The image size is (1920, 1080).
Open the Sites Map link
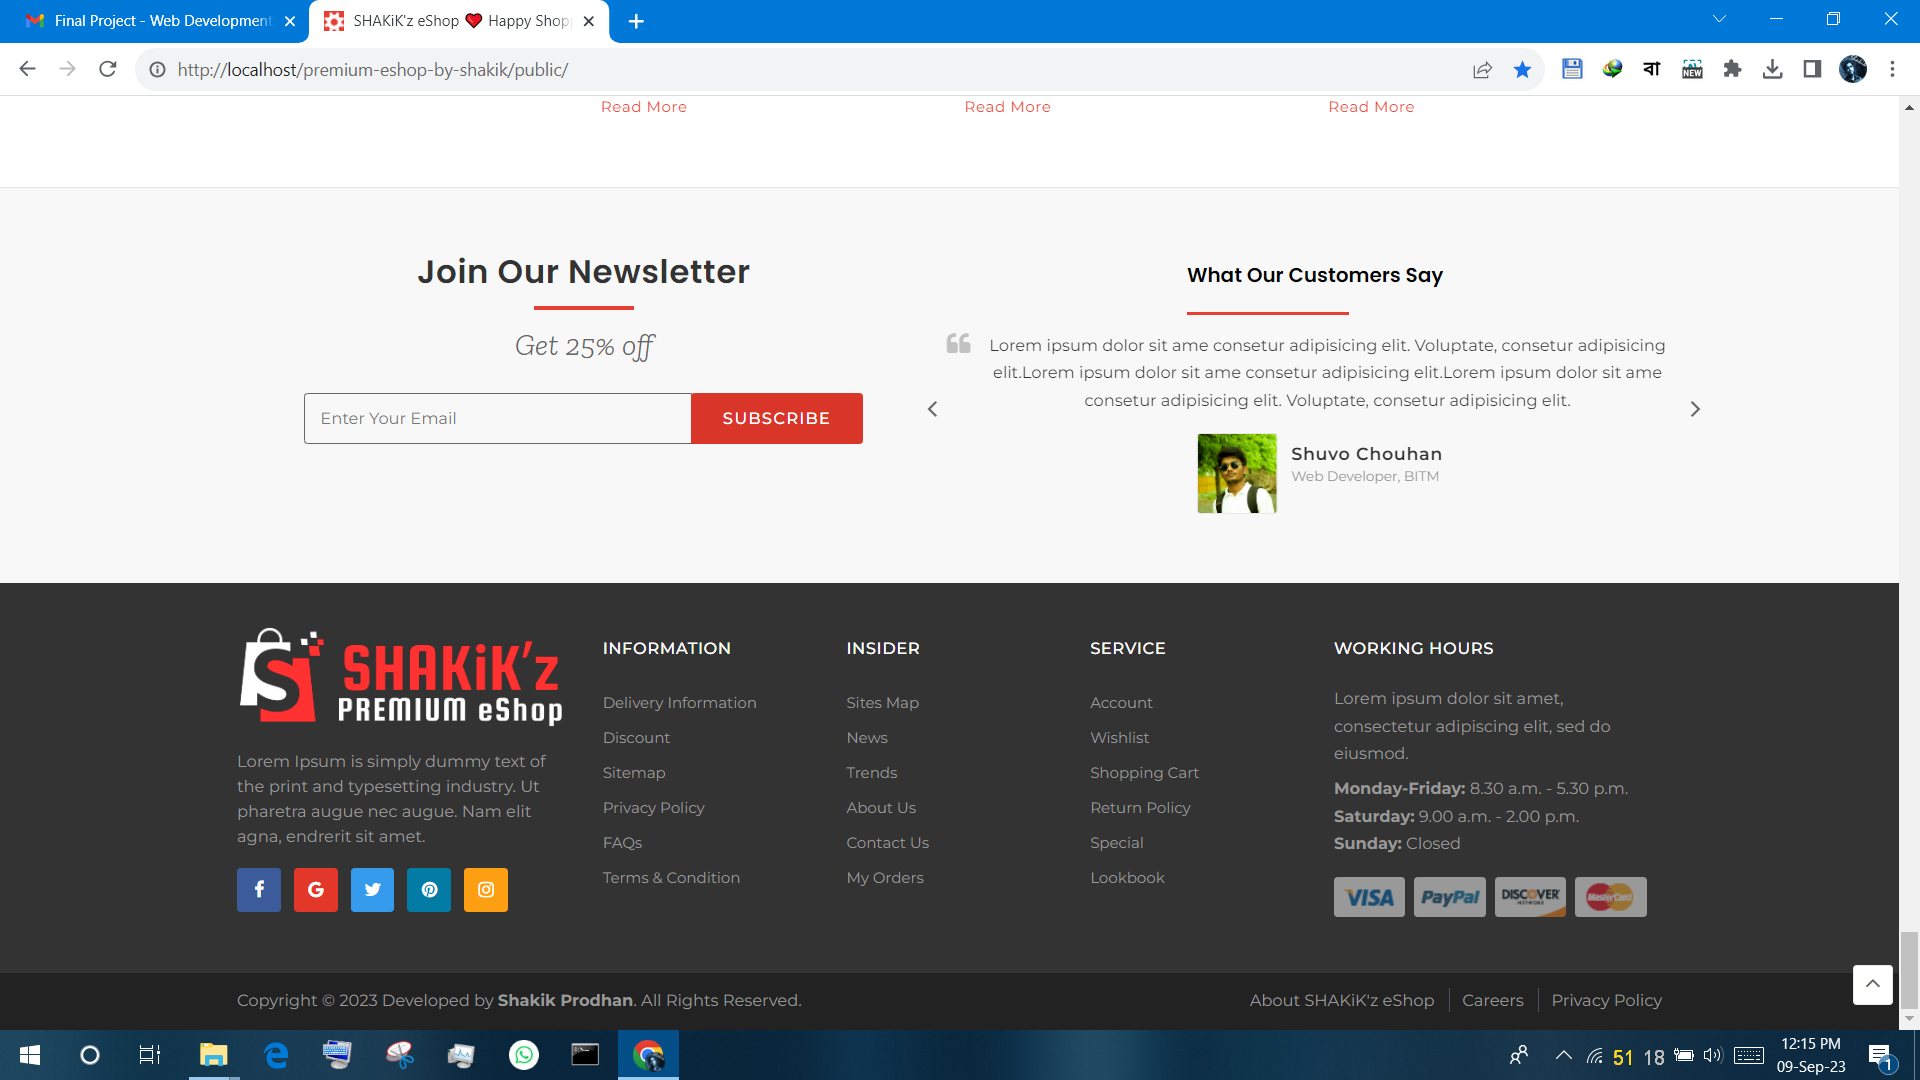click(882, 703)
